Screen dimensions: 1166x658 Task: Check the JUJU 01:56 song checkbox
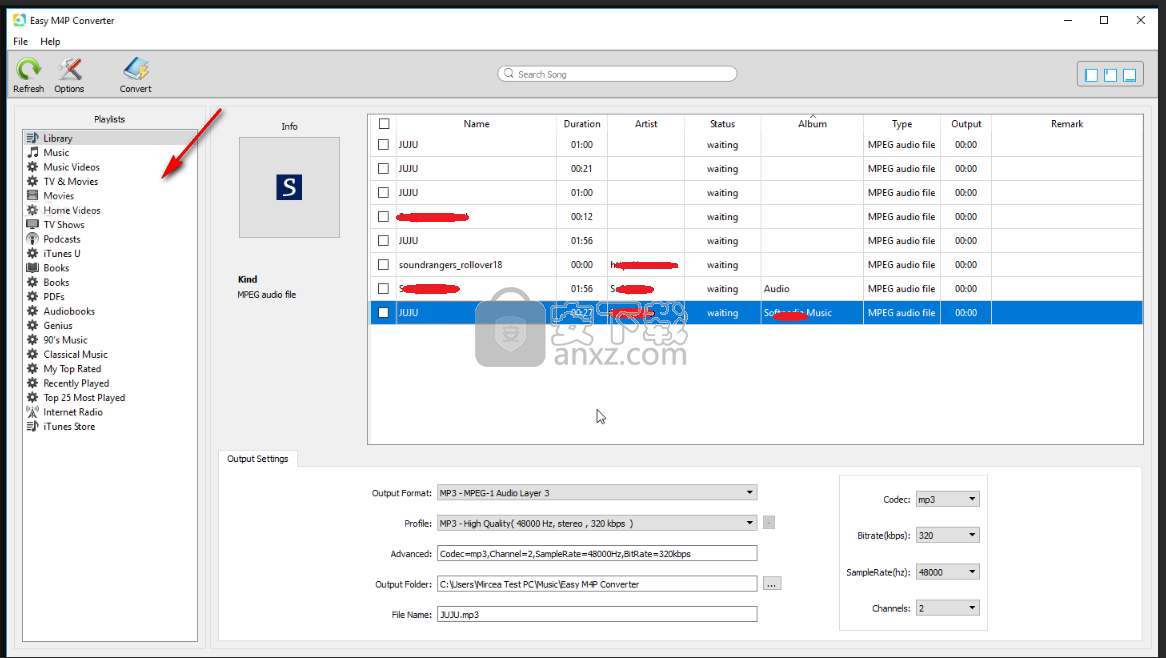384,241
